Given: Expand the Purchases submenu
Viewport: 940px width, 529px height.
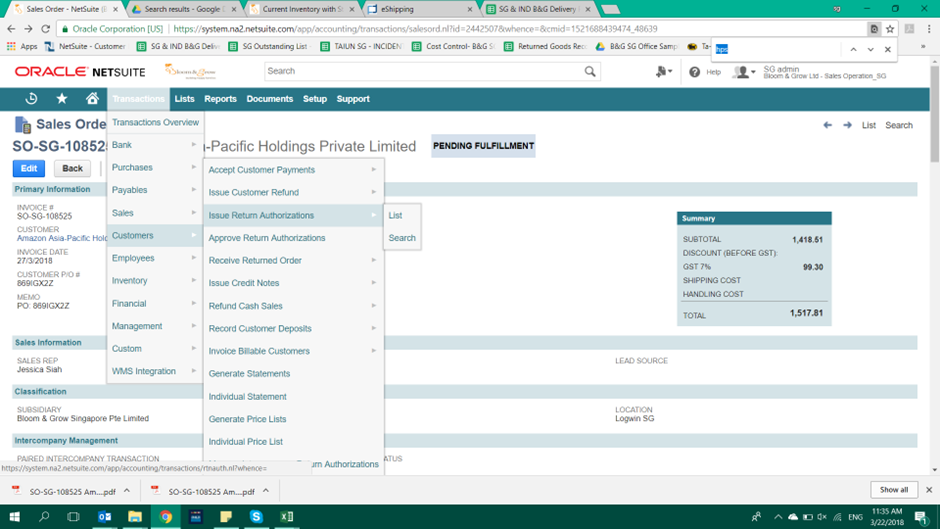Looking at the screenshot, I should (155, 167).
